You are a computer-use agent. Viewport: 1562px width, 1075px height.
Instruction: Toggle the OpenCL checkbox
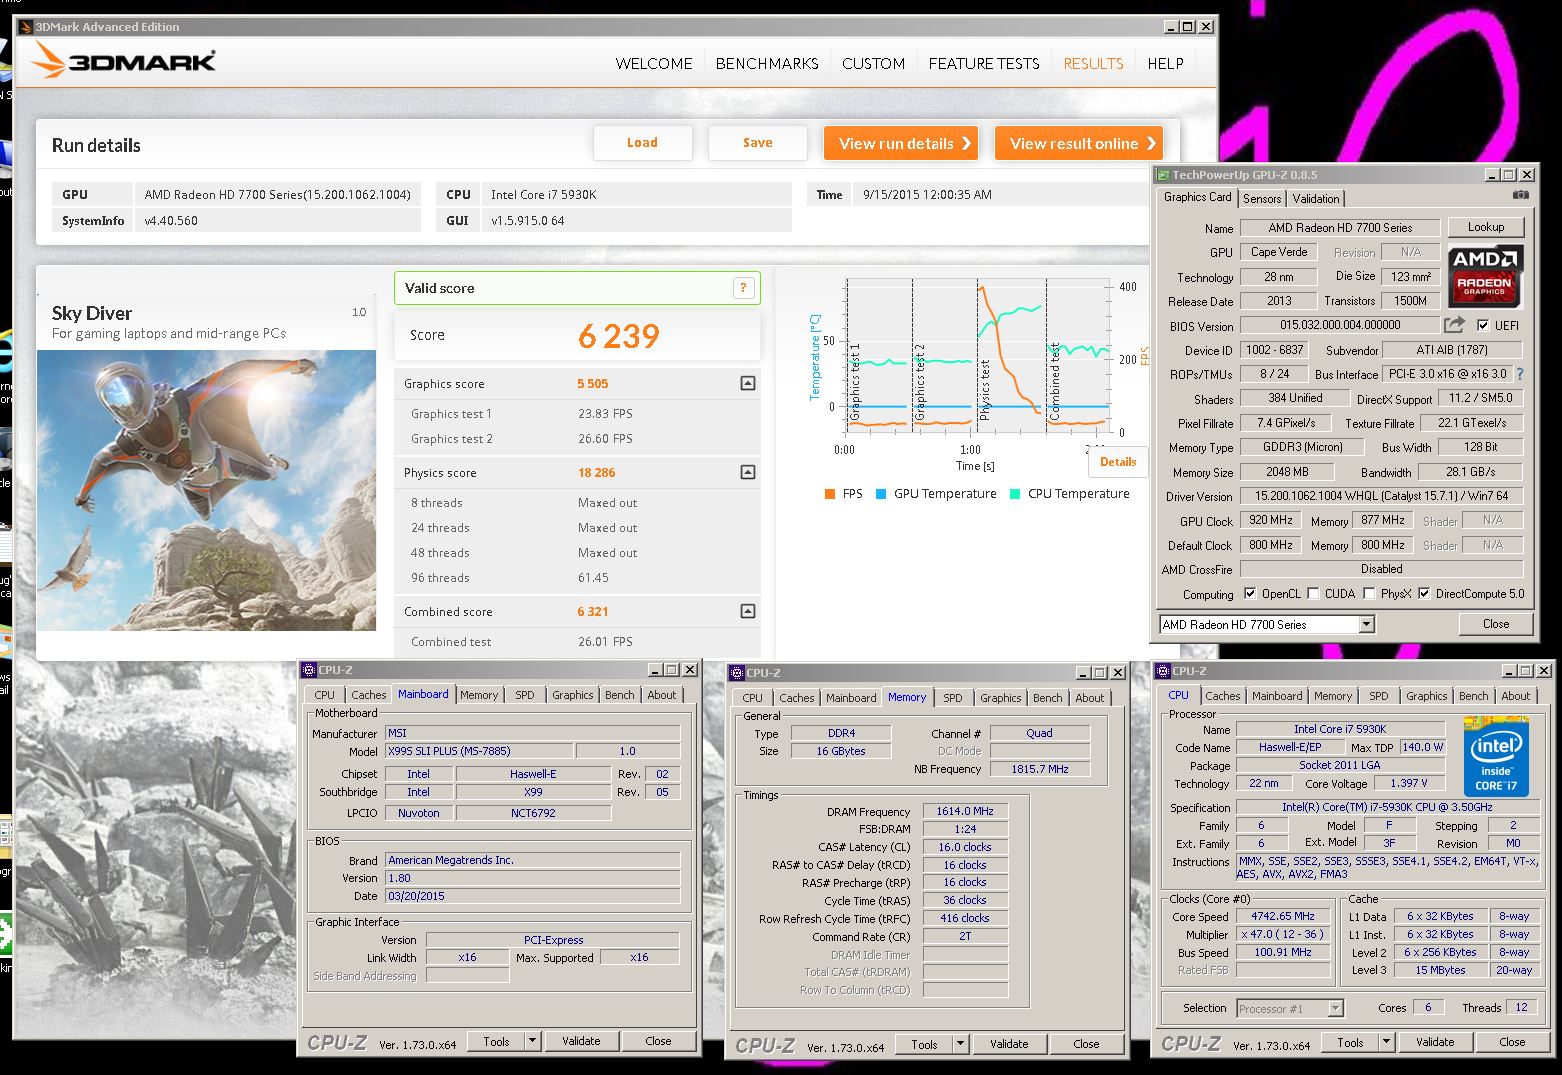point(1250,593)
